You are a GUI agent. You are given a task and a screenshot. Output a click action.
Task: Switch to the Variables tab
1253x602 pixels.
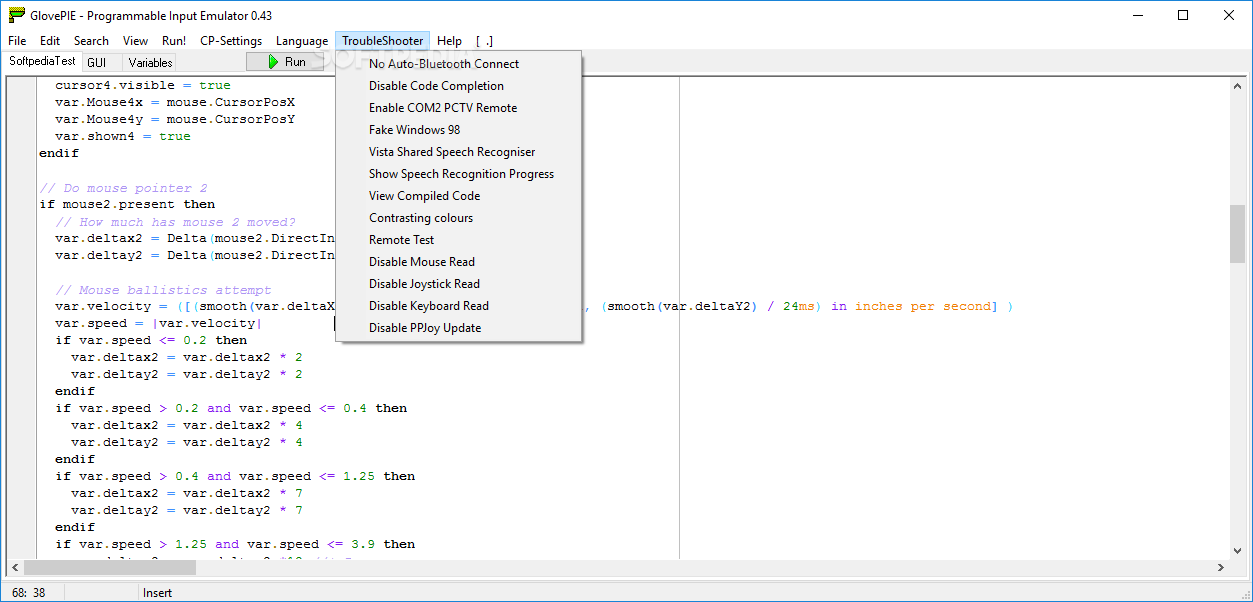click(150, 62)
